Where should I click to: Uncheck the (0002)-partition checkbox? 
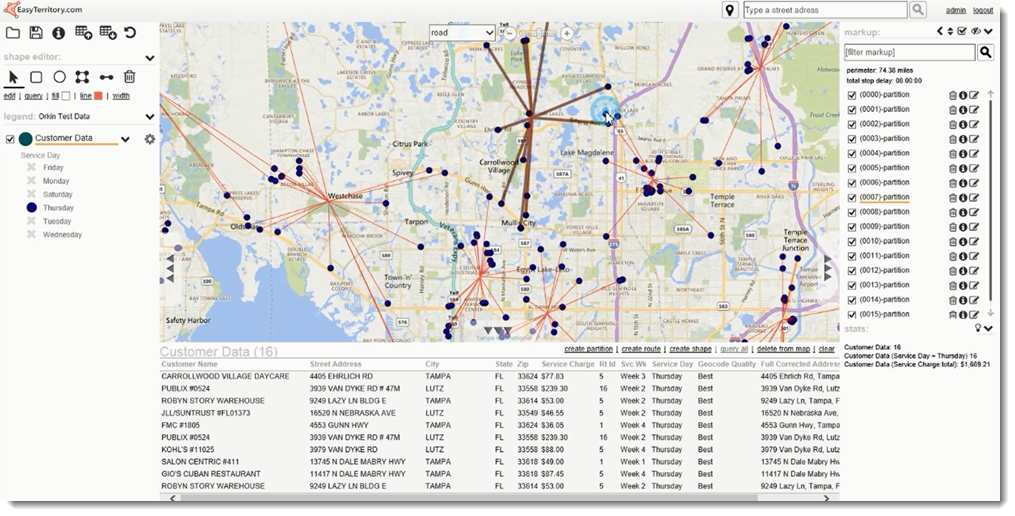[852, 125]
